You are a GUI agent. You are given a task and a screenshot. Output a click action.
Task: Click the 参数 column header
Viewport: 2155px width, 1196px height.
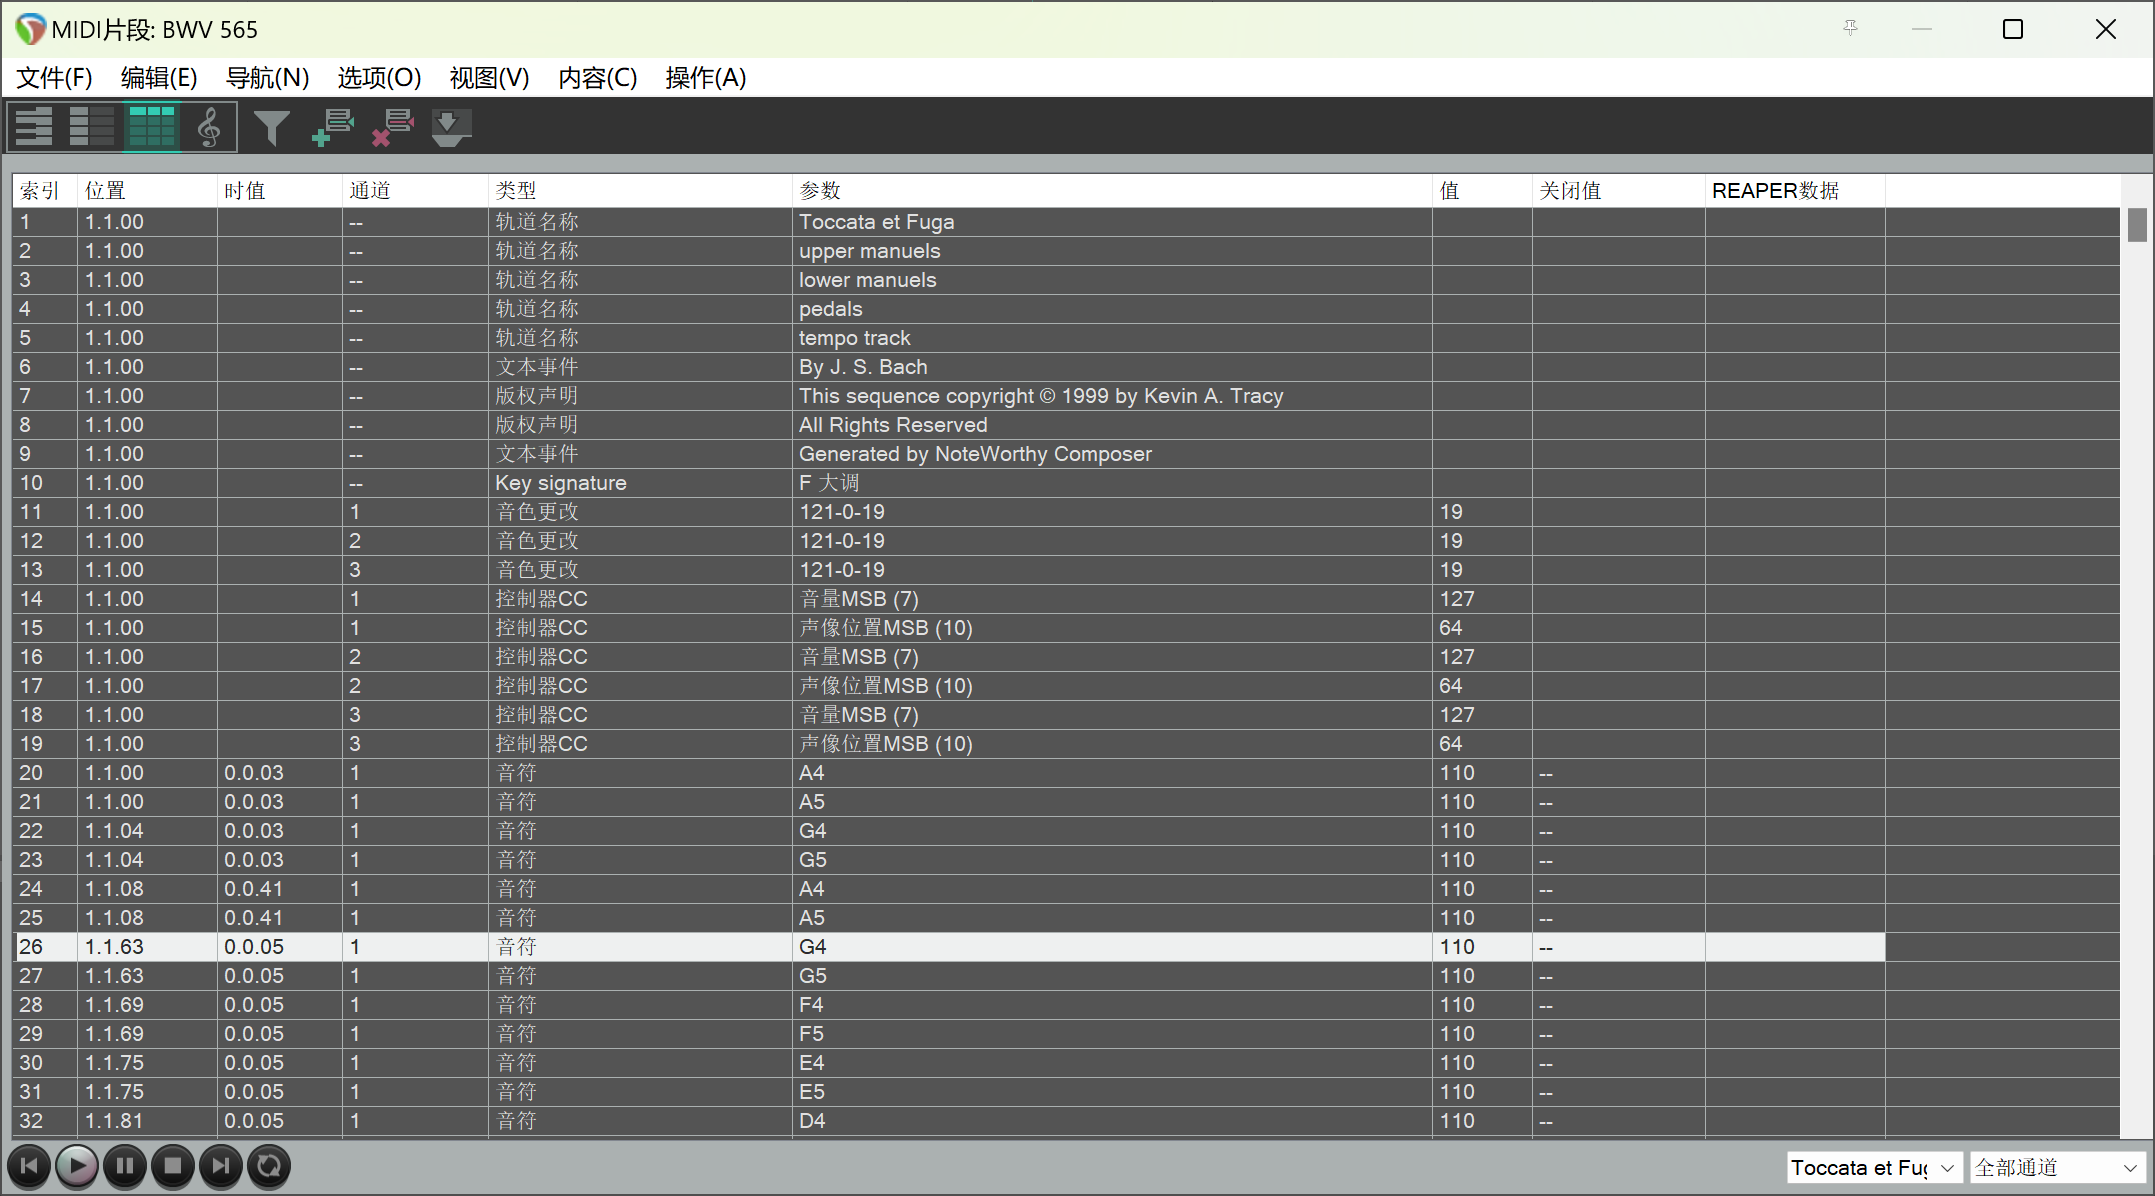click(x=1112, y=191)
